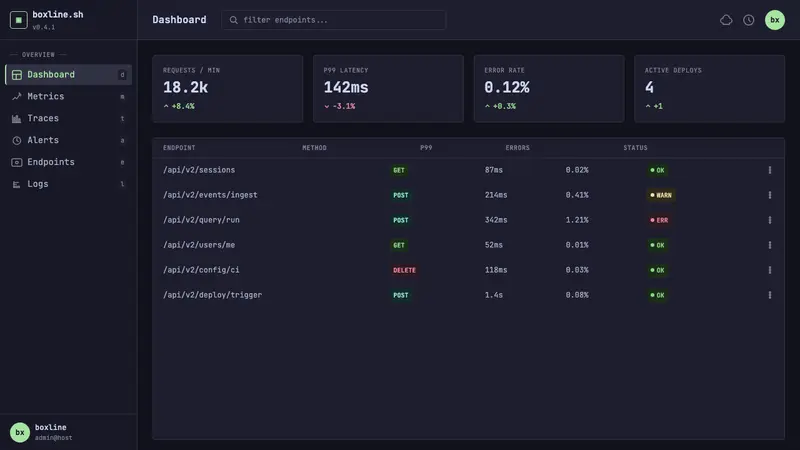Open row menu for /api/v2/config/ci
Screen dimensions: 800x450
(x=769, y=270)
